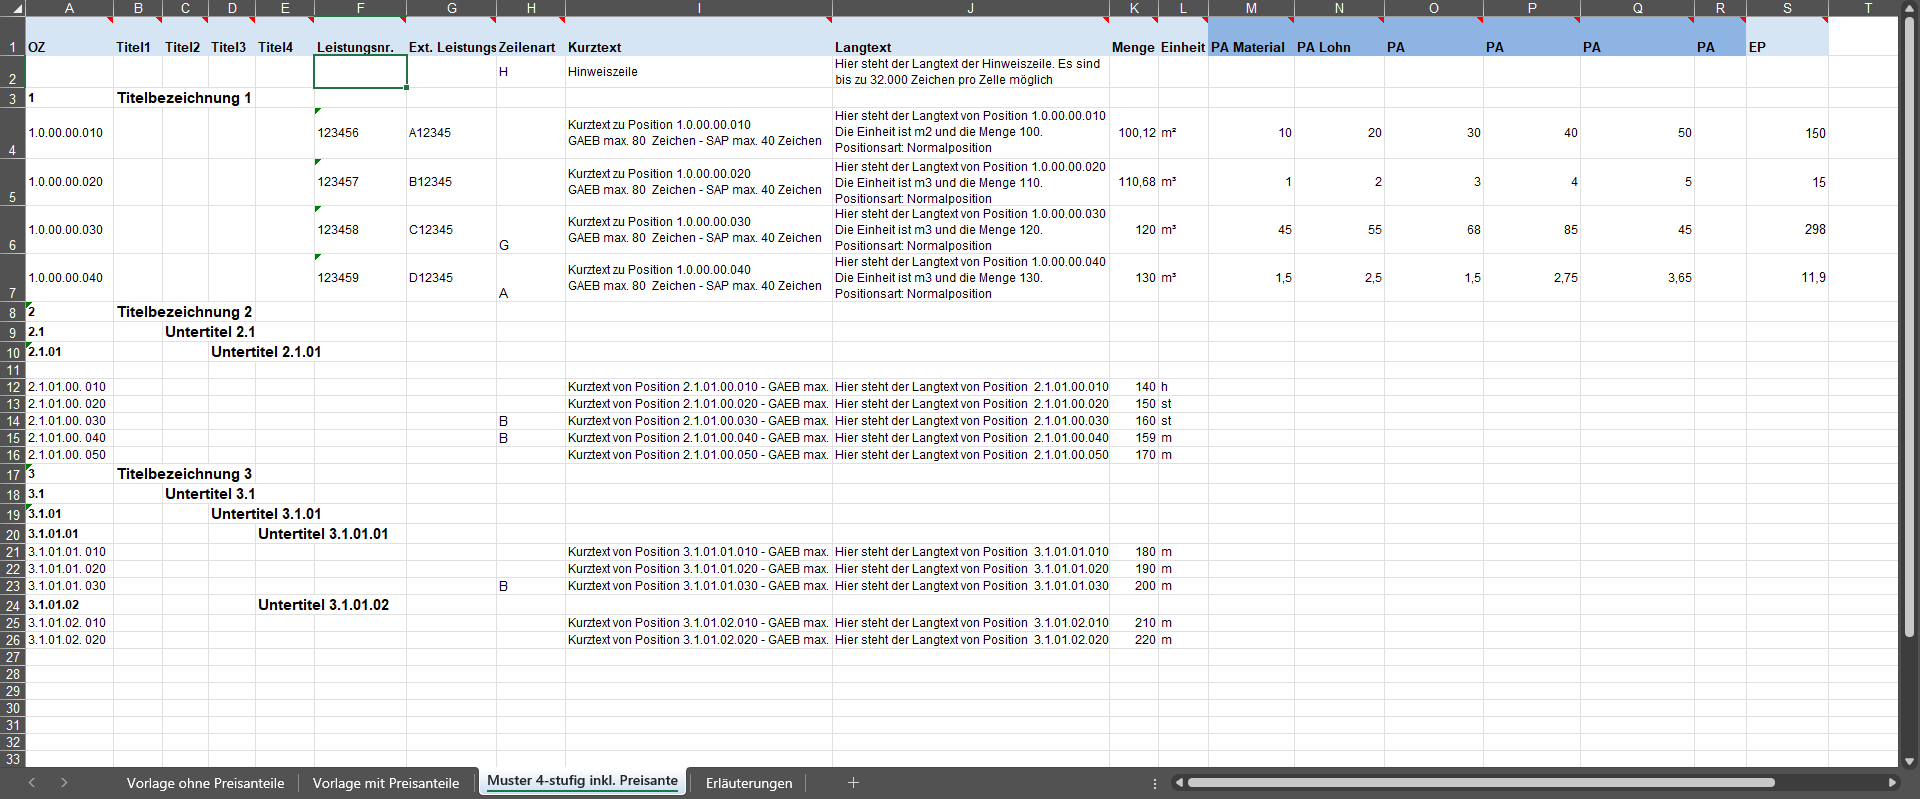The height and width of the screenshot is (799, 1920).
Task: Select column M header
Action: [1250, 8]
